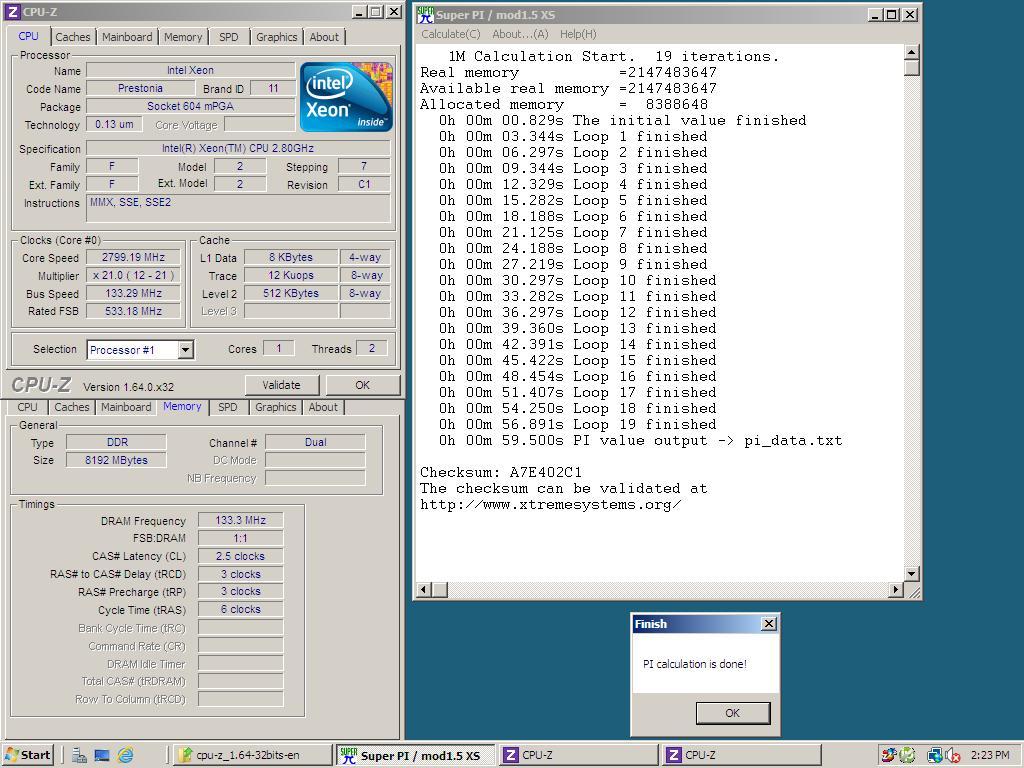Confirm the Finish dialog with OK
Viewport: 1024px width, 768px height.
[733, 713]
